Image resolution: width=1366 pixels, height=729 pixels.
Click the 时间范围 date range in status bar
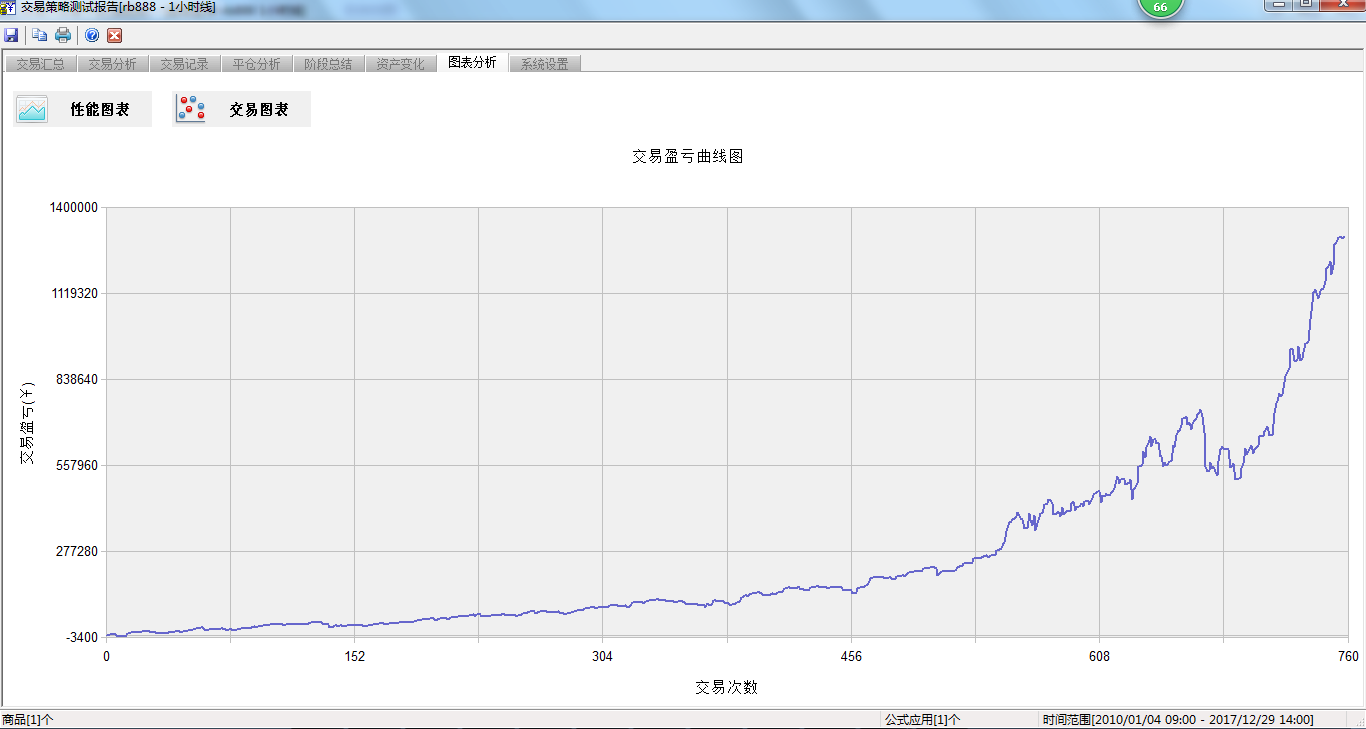(1178, 719)
